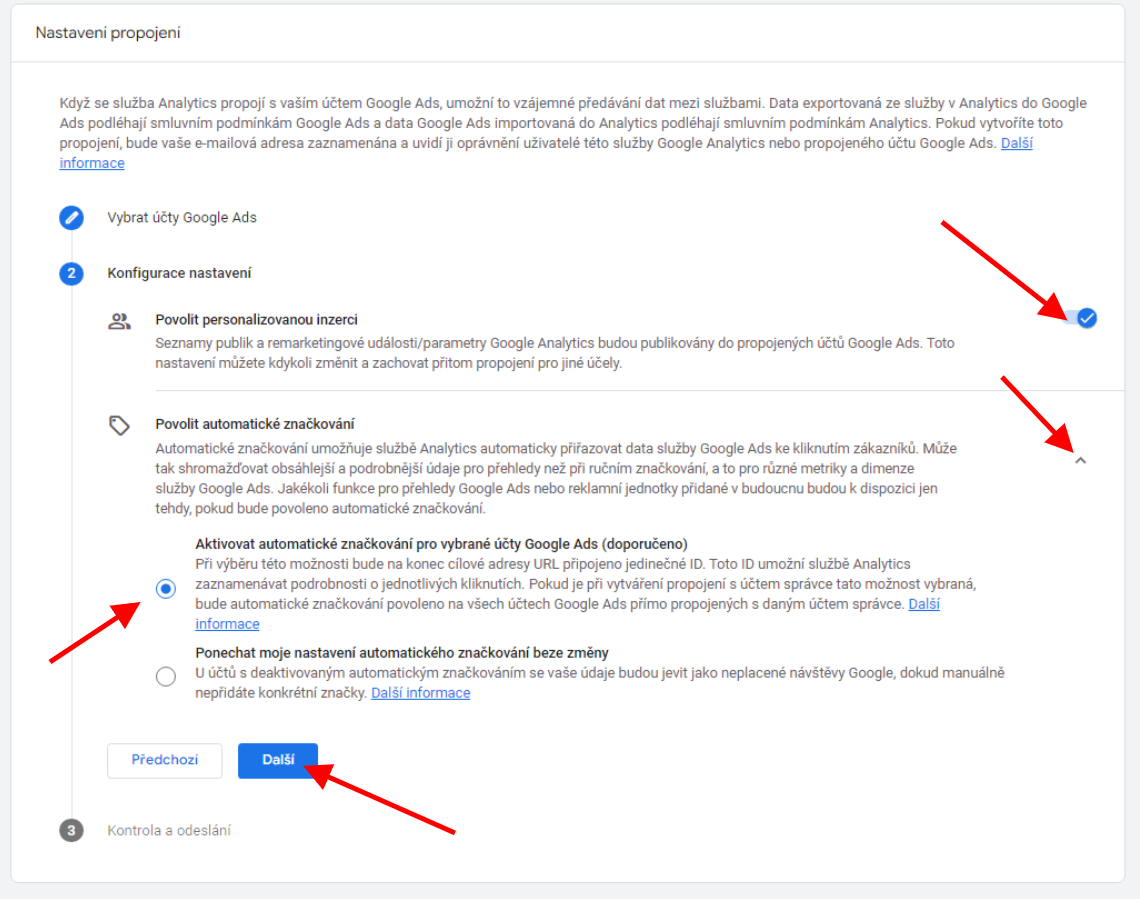Click the Nastavení propojení panel title
Screen dimensions: 1140x899
point(108,33)
